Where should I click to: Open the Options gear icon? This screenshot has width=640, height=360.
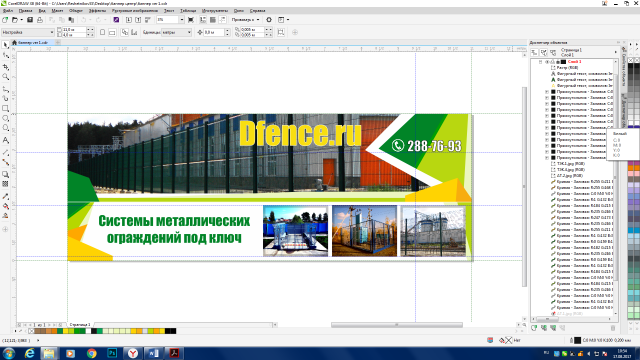tap(269, 20)
